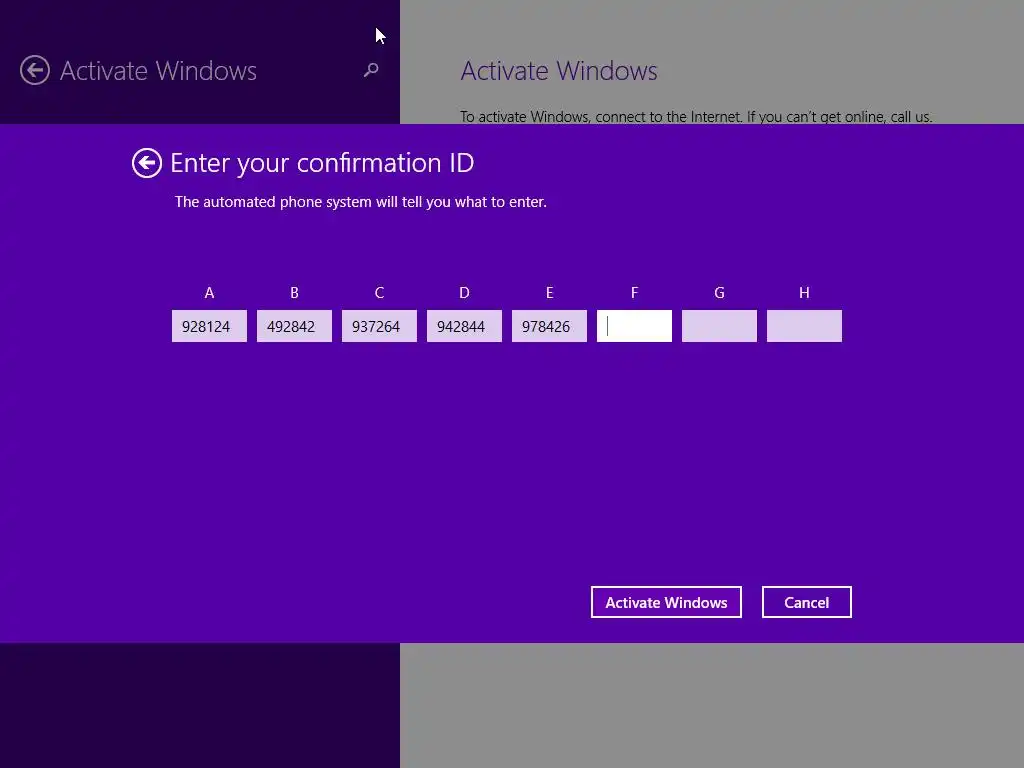
Task: Click the To activate Windows, connect to the Internet text
Action: click(x=696, y=117)
